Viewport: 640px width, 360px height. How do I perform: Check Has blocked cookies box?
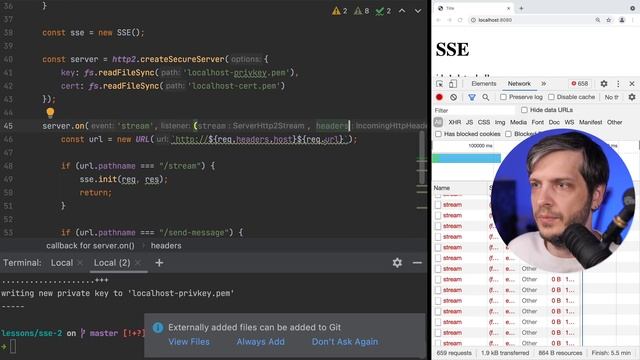coord(438,134)
